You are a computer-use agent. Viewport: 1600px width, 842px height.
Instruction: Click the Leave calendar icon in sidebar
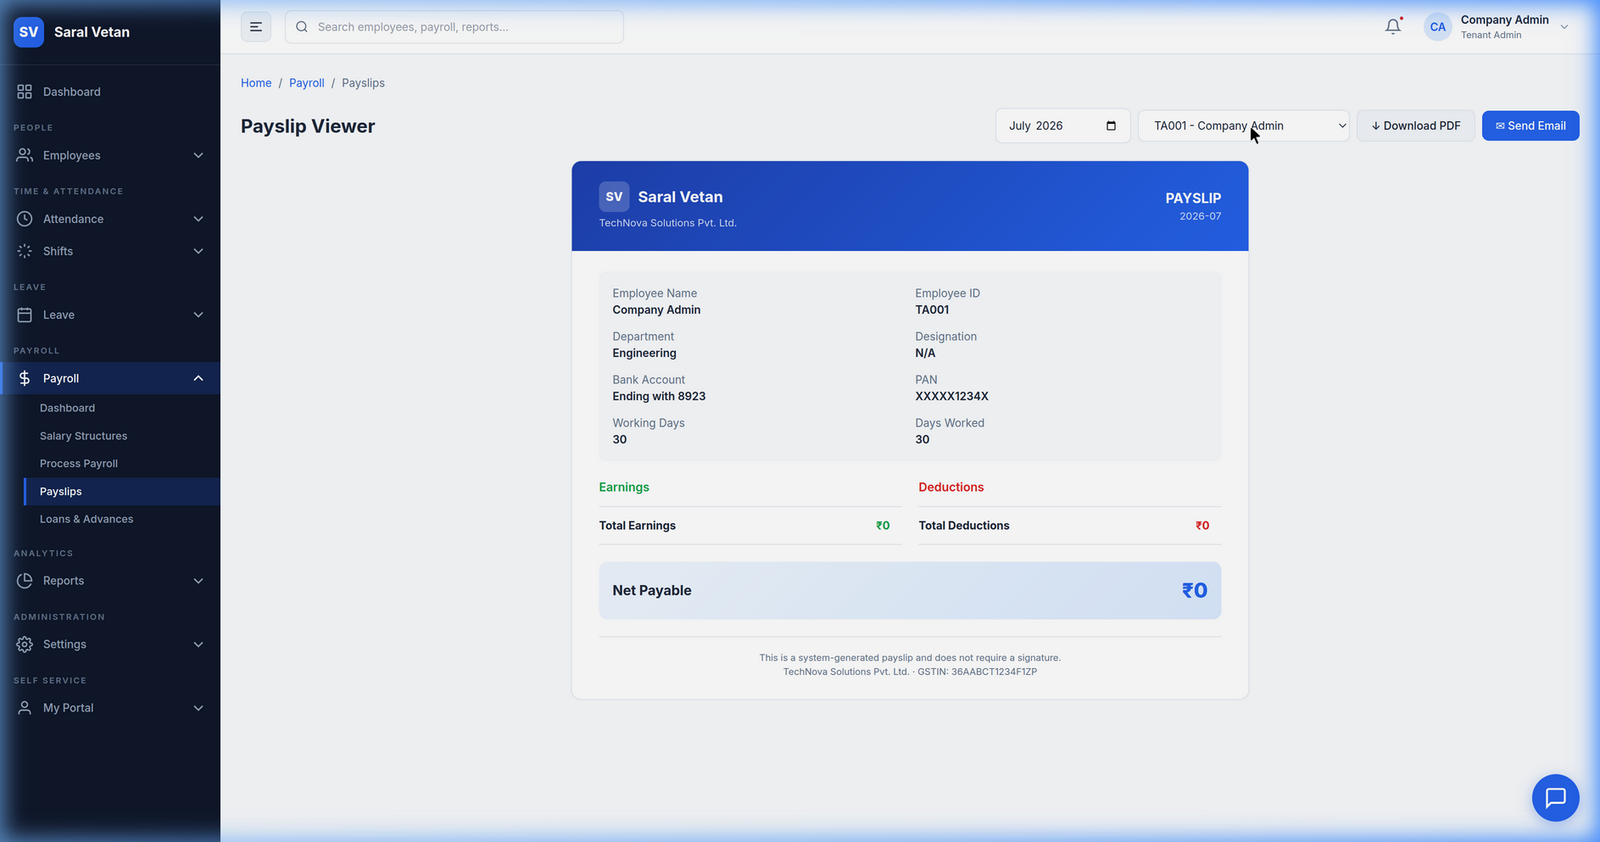25,315
